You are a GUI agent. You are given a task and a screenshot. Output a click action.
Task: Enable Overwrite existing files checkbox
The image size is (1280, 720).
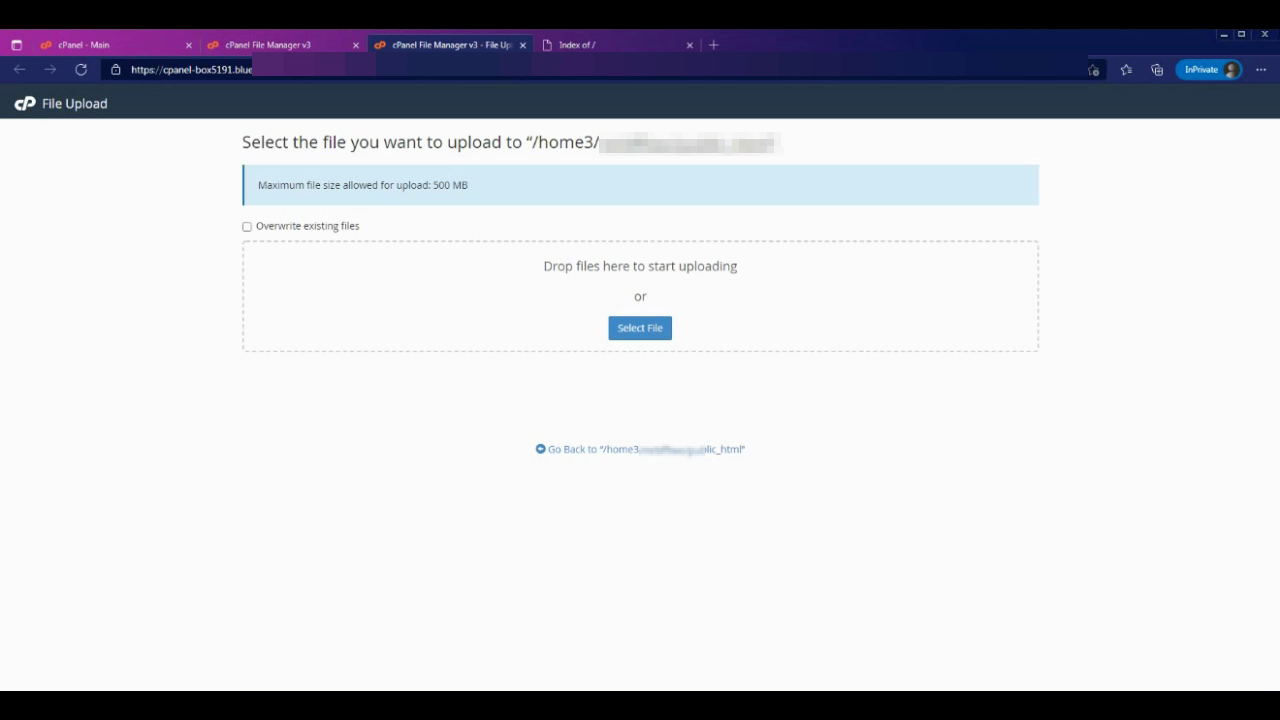(247, 227)
